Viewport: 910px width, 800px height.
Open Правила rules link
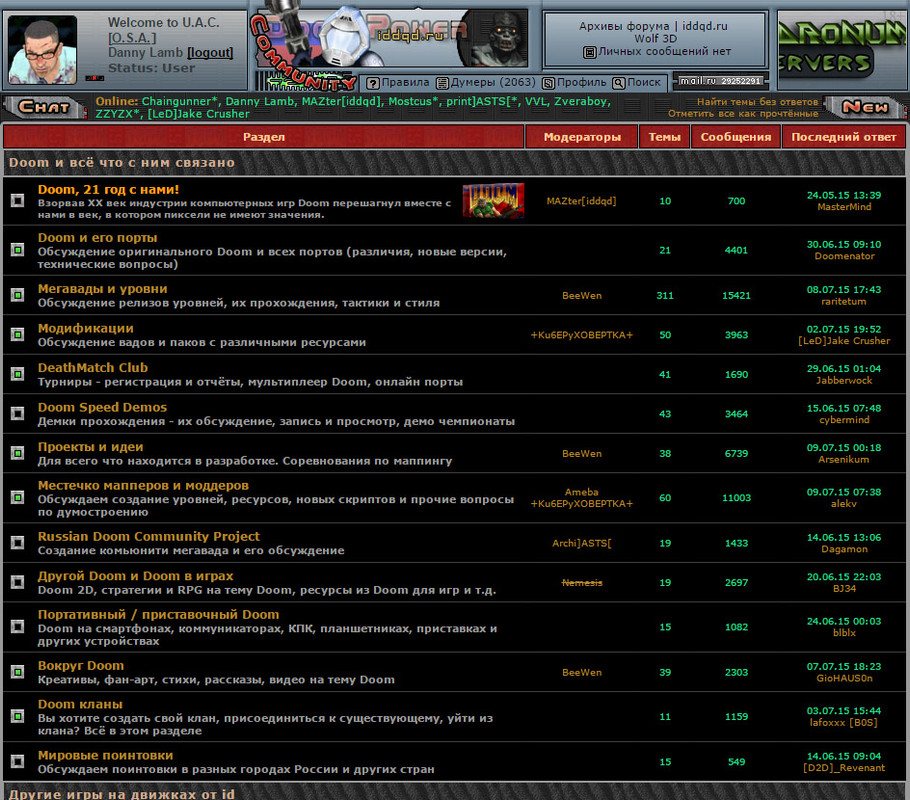click(x=405, y=82)
